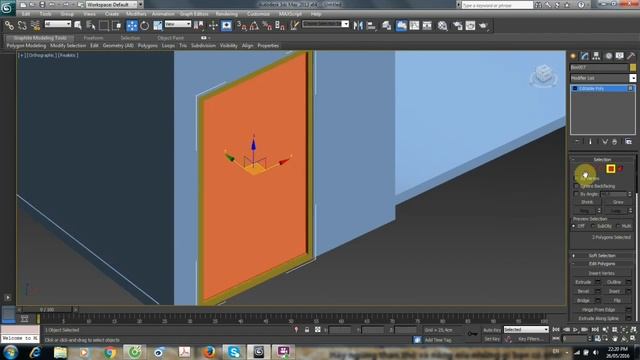Viewport: 640px width, 360px height.
Task: Open the Material Editor icon
Action: [x=442, y=26]
